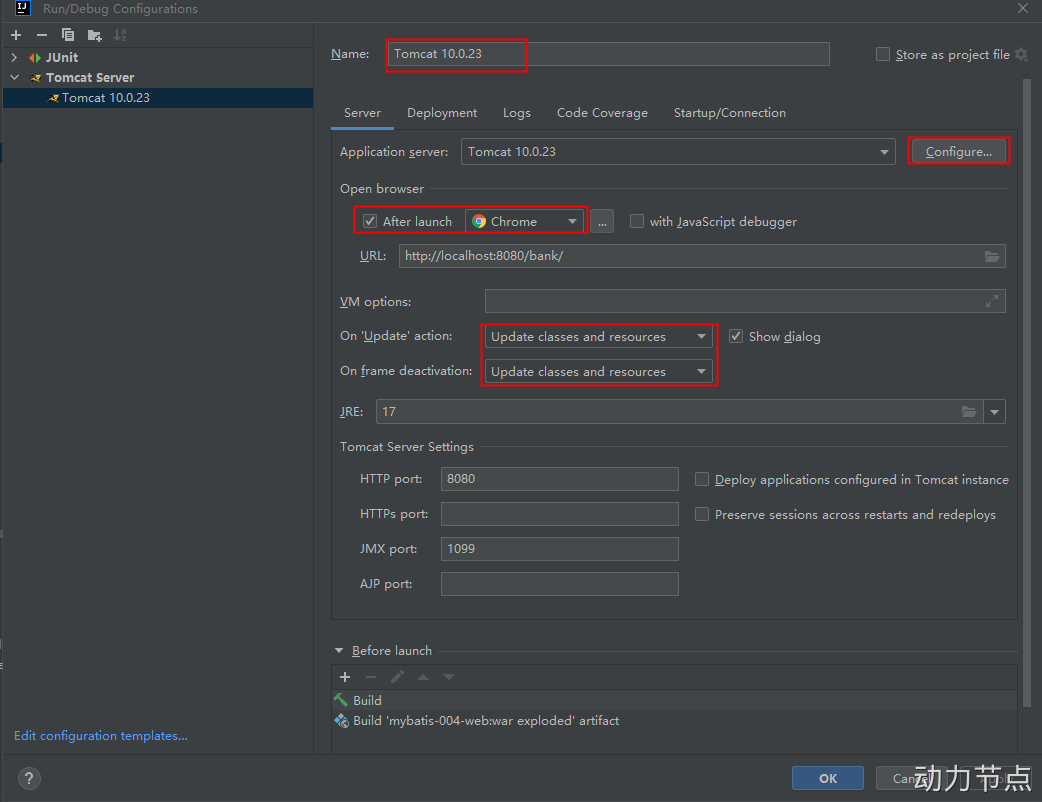Open the On 'Update' action dropdown
Viewport: 1042px width, 802px height.
click(599, 337)
